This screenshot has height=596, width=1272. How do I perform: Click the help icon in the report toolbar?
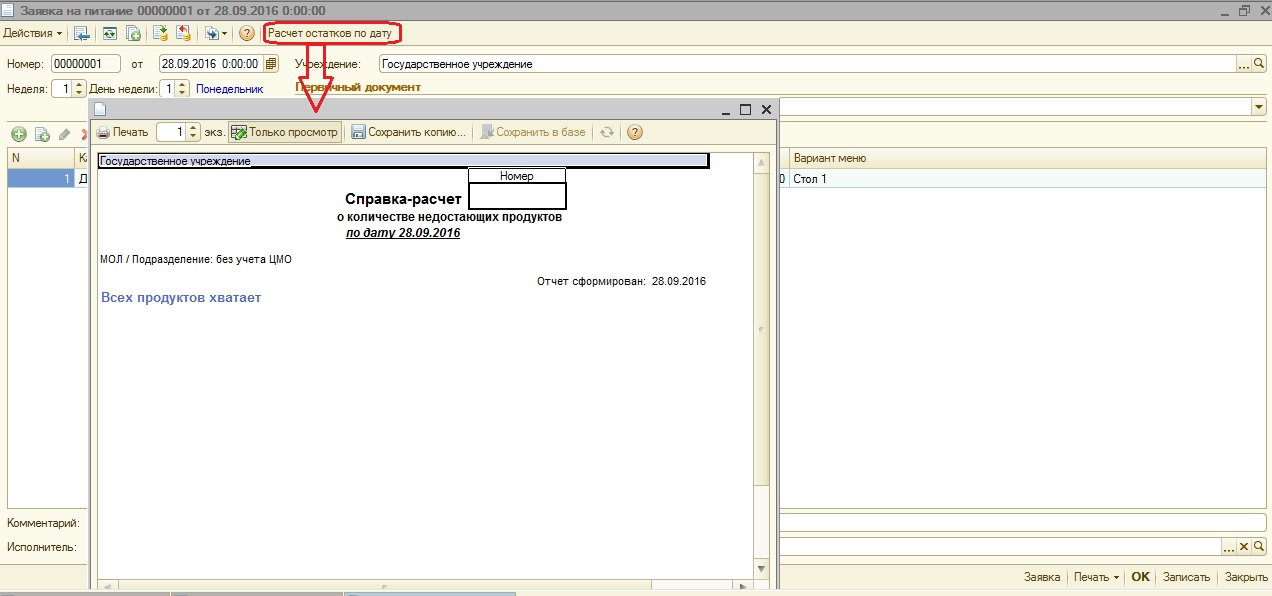coord(634,132)
